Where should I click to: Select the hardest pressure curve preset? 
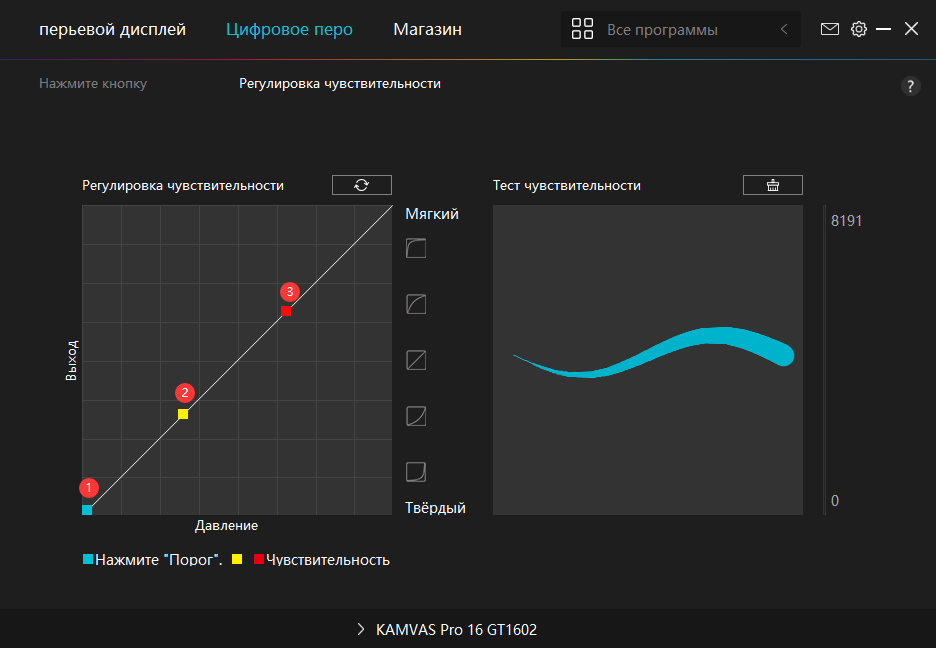point(416,471)
